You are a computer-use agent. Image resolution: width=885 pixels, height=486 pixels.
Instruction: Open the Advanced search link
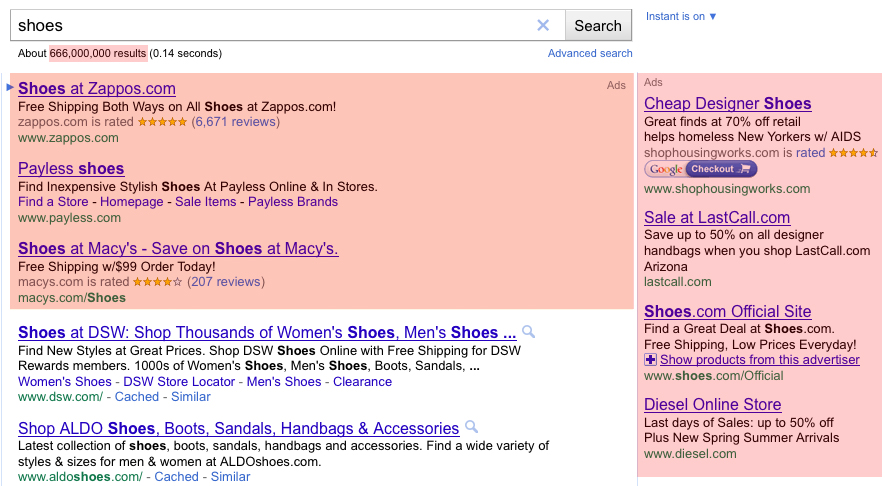(x=590, y=53)
